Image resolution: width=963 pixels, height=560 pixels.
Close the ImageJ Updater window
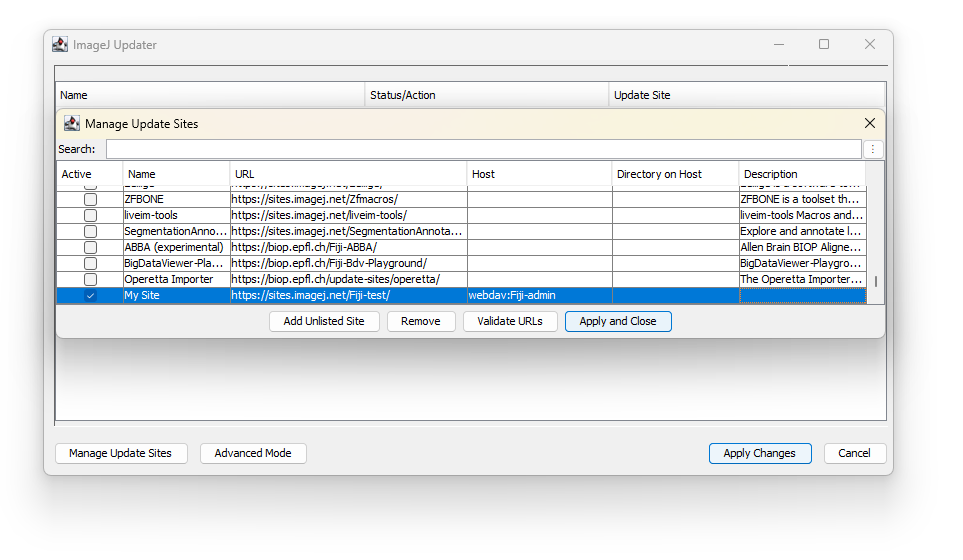[x=870, y=44]
